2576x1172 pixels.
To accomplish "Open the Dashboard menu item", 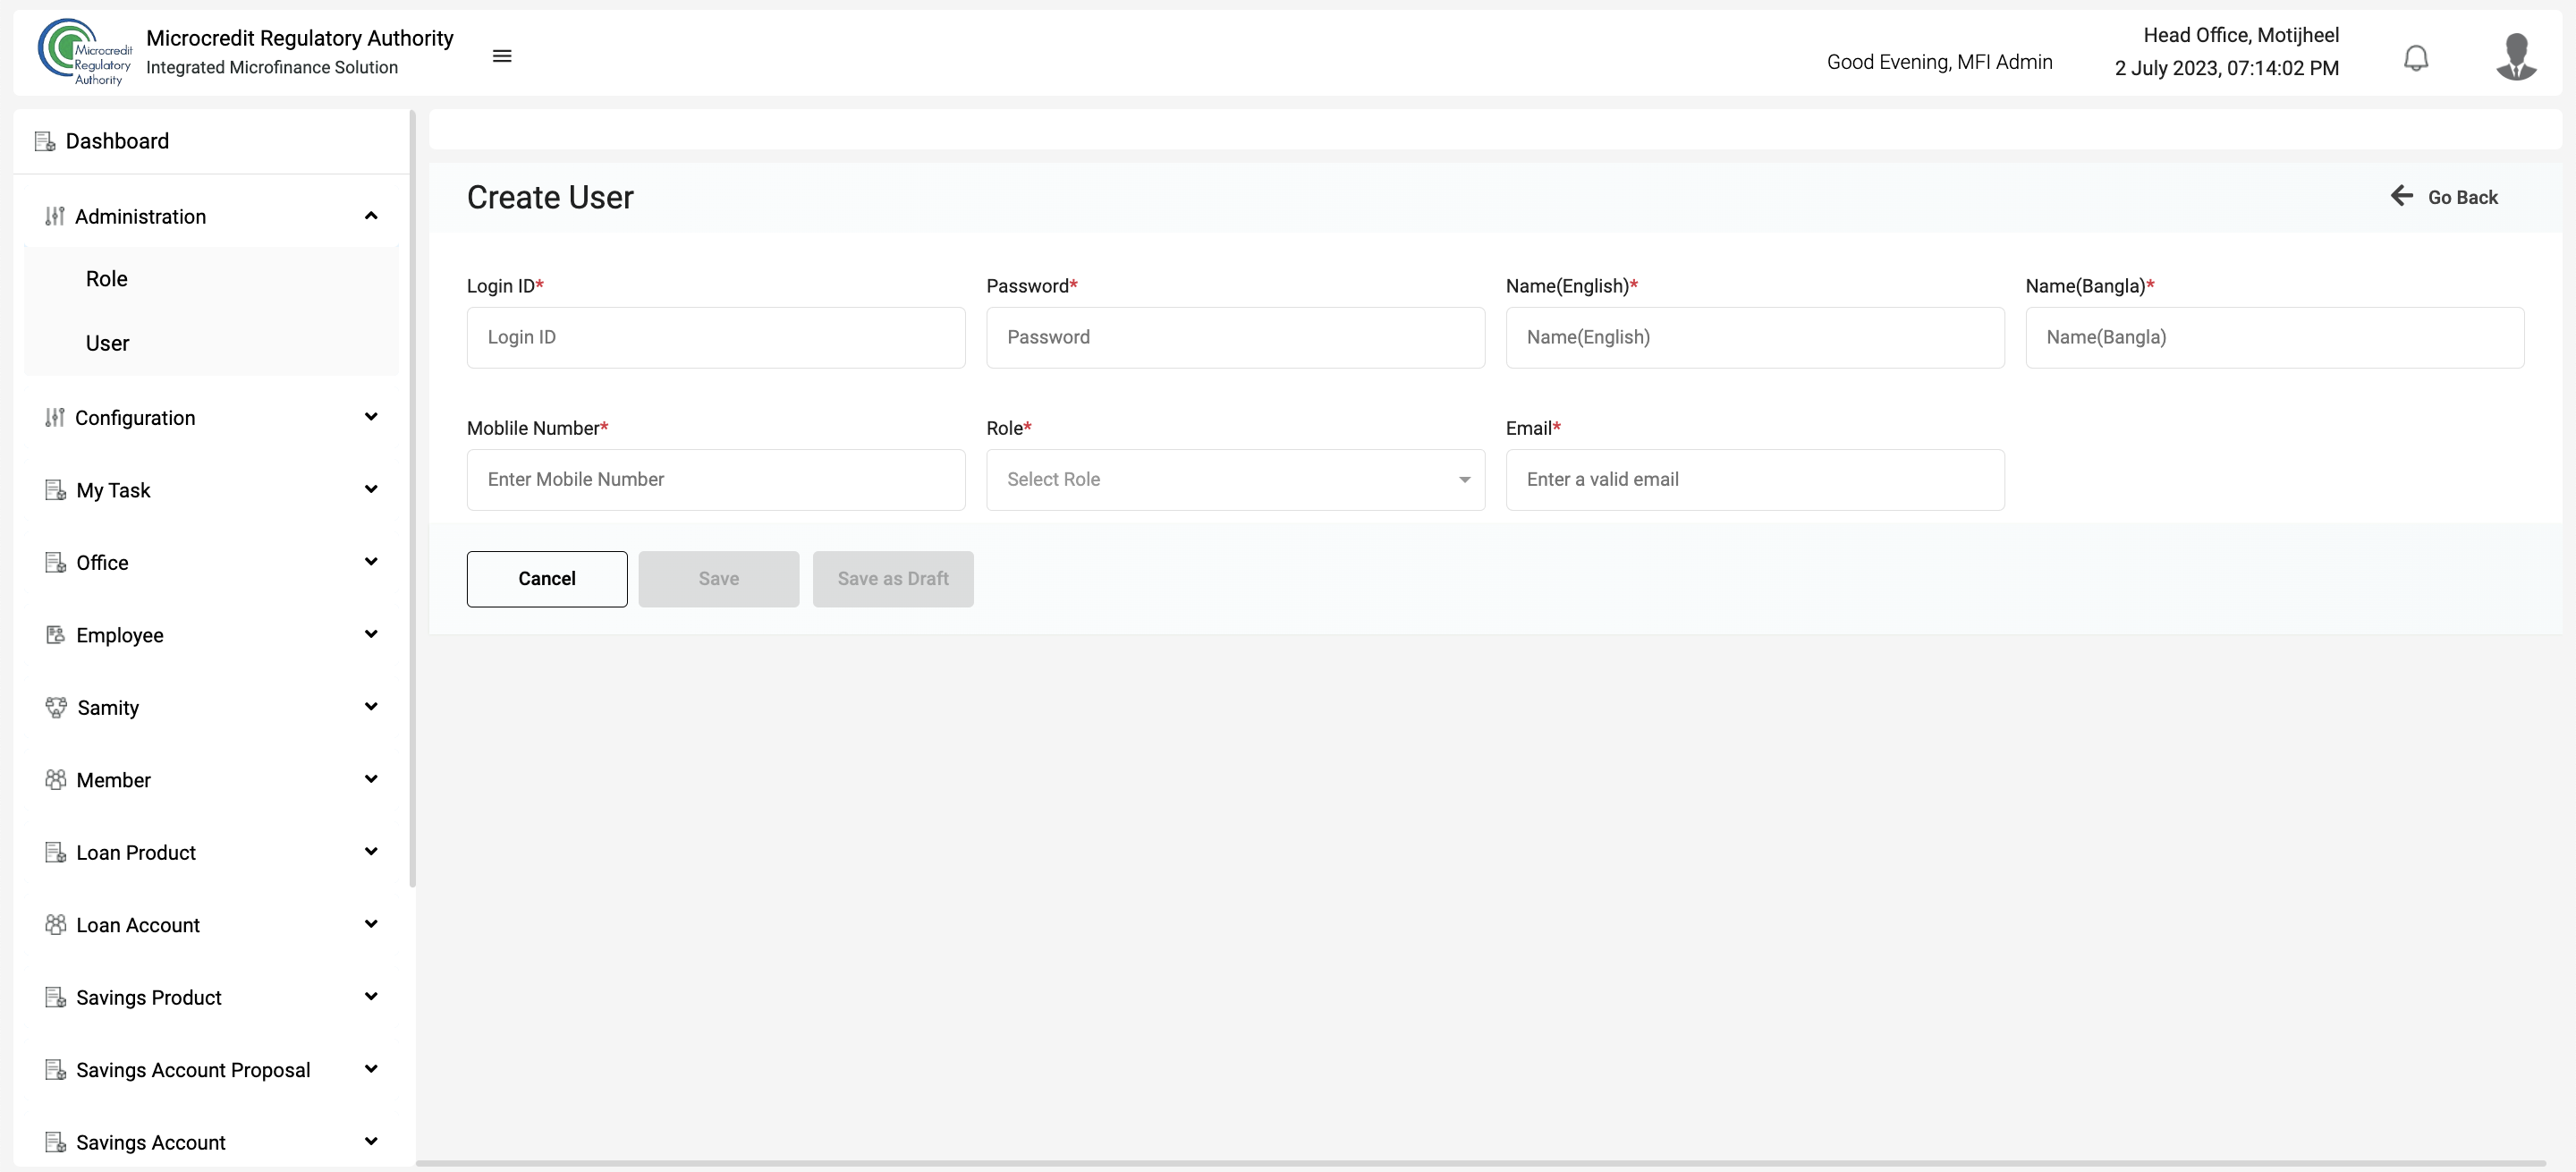I will (211, 141).
